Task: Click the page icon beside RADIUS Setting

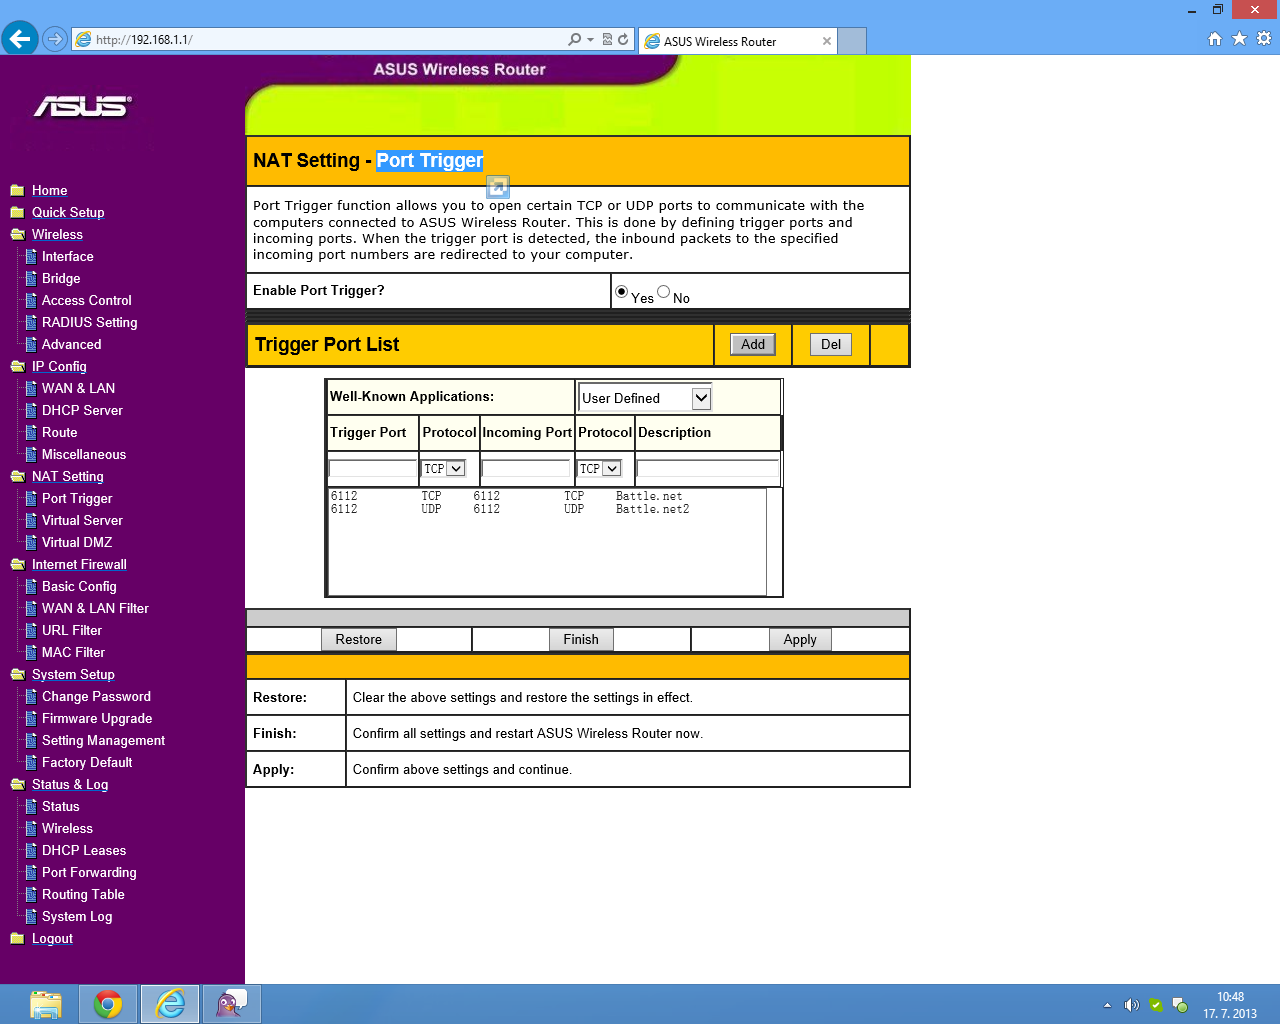Action: tap(31, 323)
